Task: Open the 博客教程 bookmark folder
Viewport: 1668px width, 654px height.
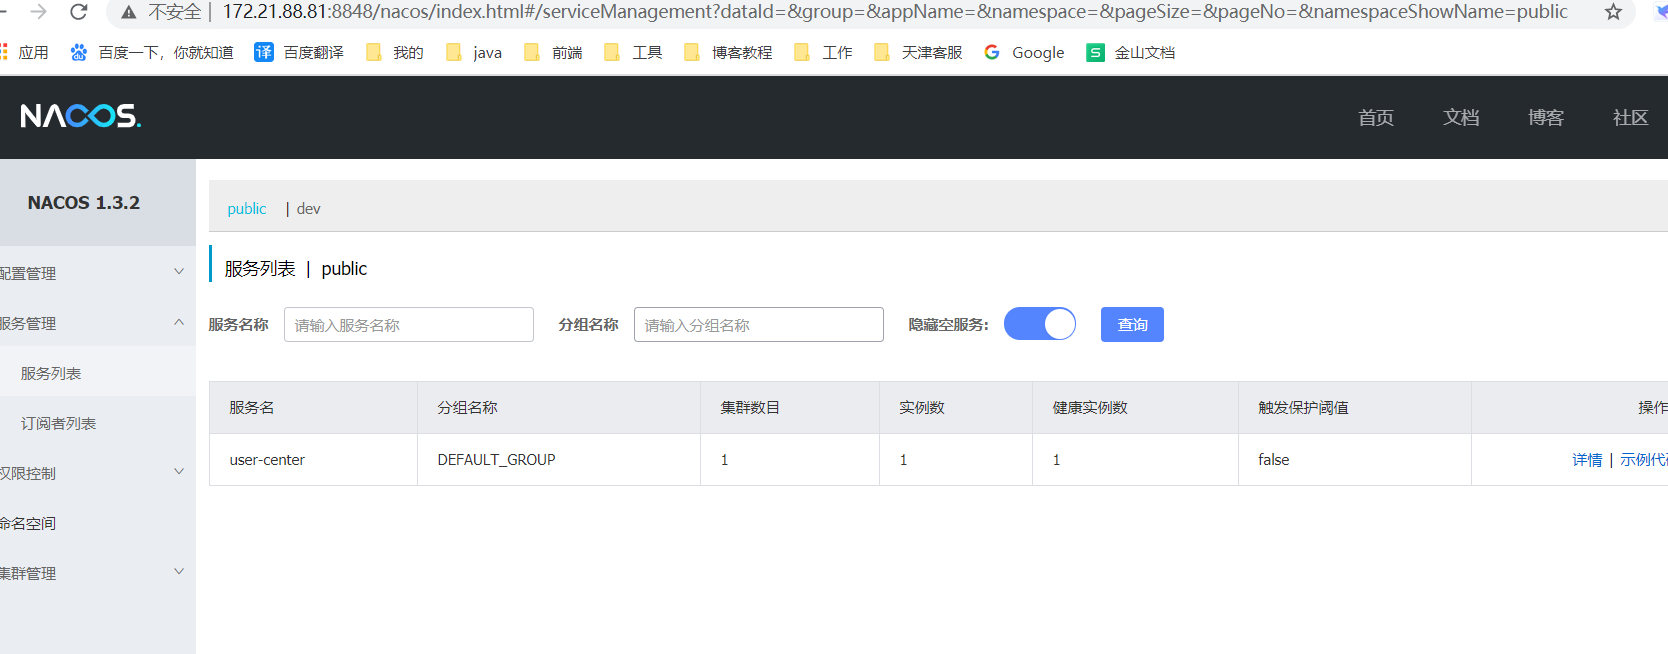Action: (728, 52)
